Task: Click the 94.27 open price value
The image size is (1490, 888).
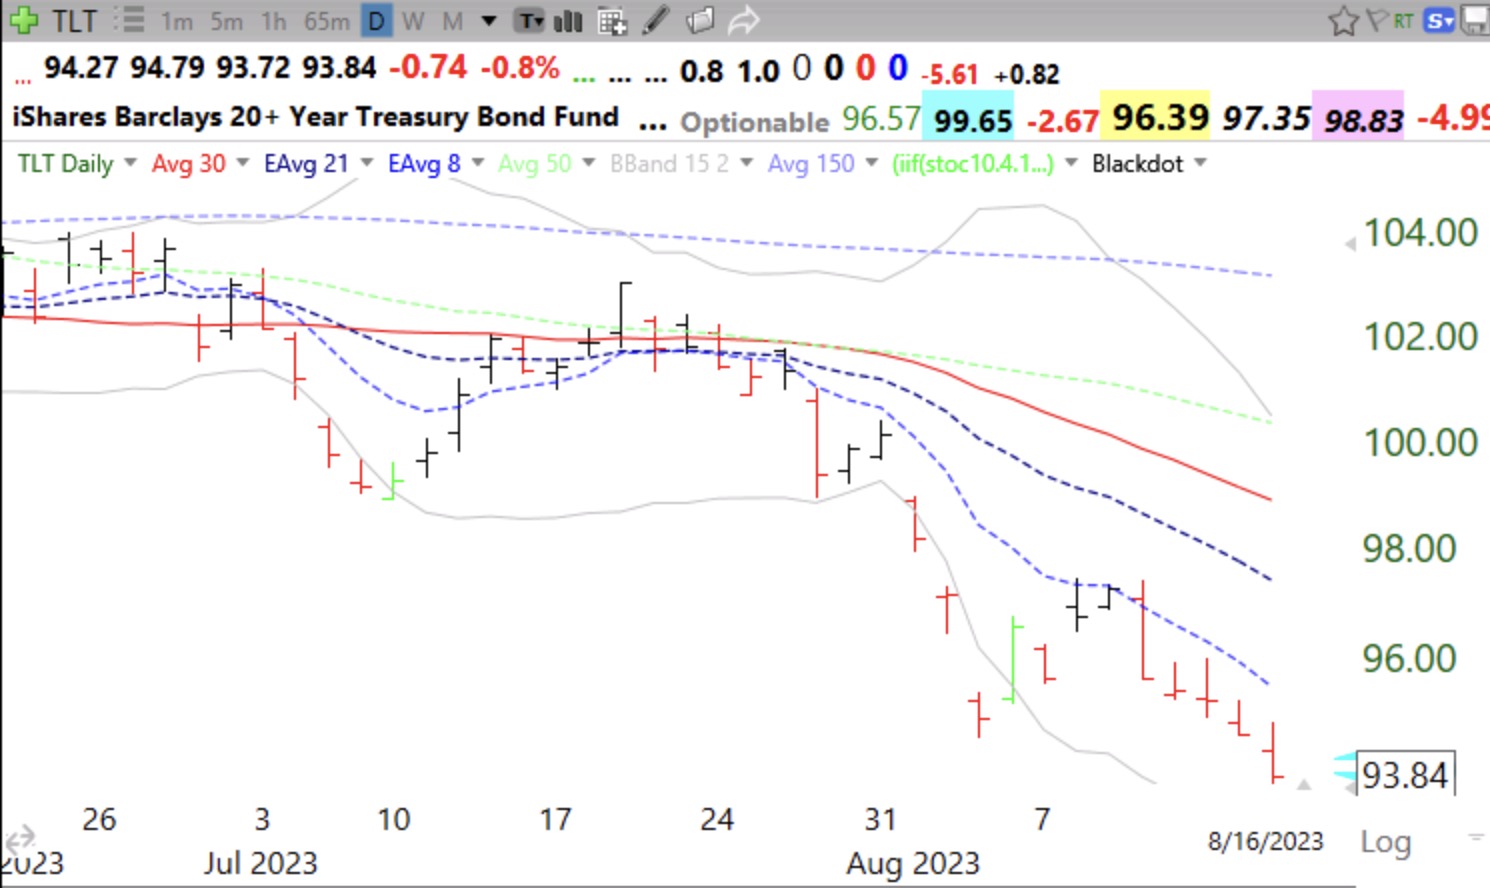Action: tap(81, 68)
